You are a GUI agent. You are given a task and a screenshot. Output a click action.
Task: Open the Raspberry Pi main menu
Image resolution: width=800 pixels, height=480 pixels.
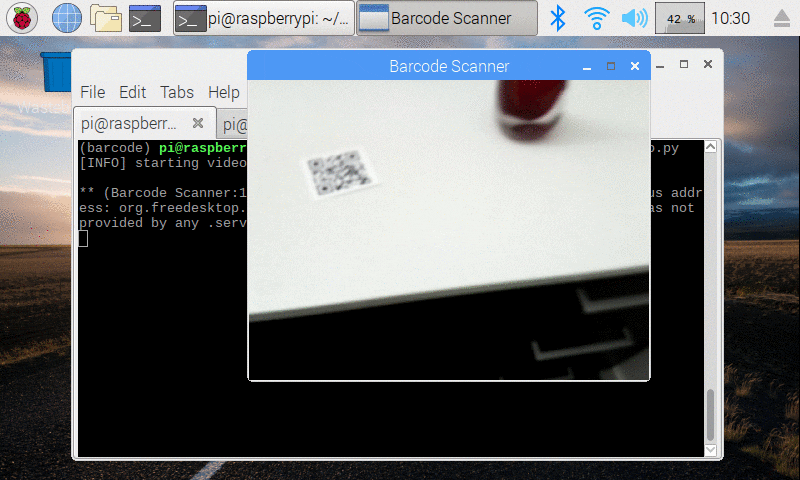point(22,18)
